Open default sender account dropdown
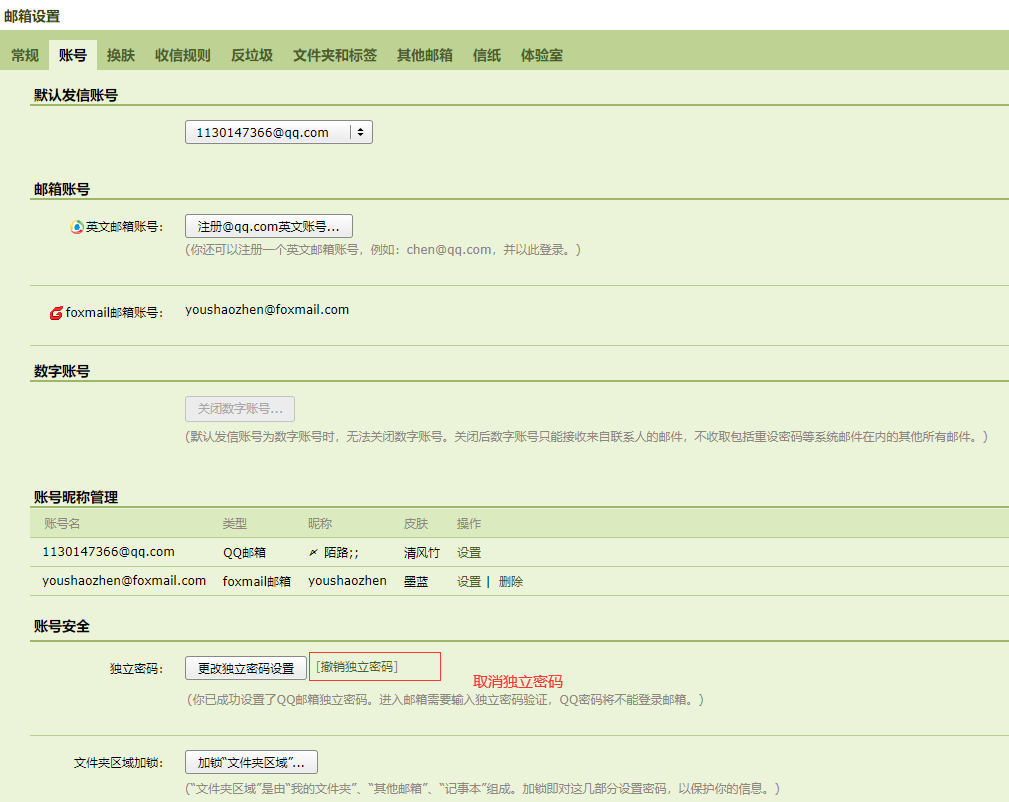Screen dimensions: 1009x802 (279, 132)
